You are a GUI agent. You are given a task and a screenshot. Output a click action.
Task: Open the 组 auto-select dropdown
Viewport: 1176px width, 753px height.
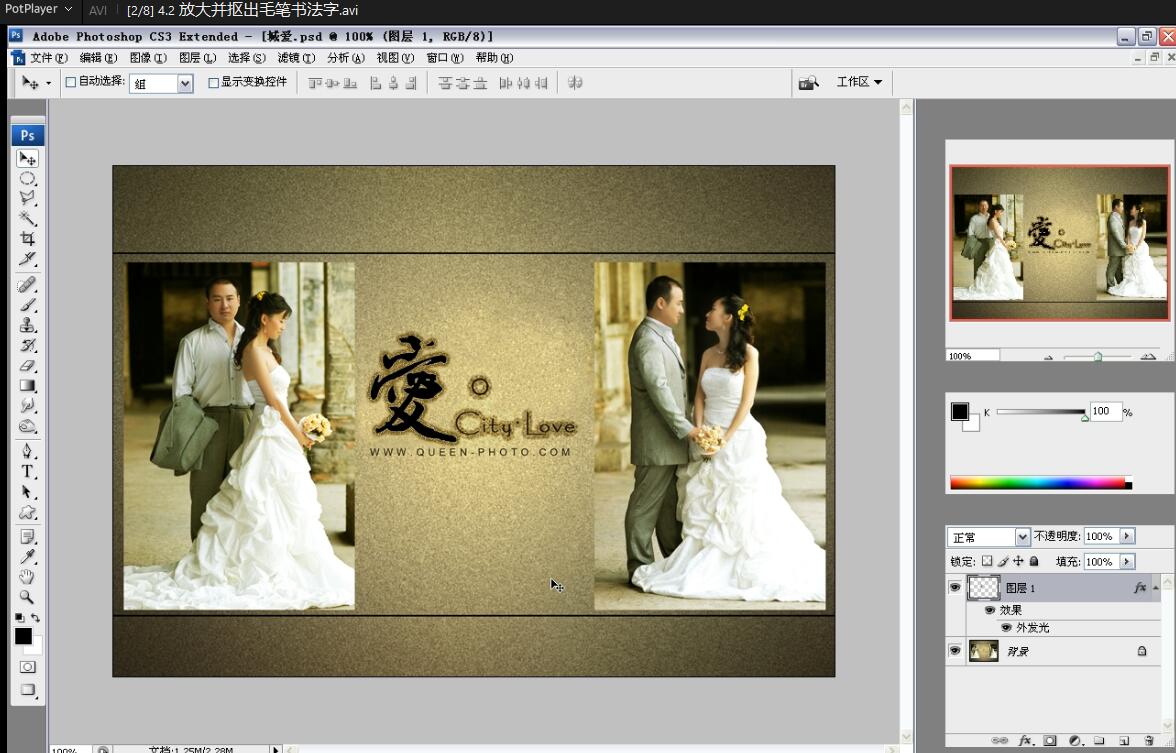[184, 83]
